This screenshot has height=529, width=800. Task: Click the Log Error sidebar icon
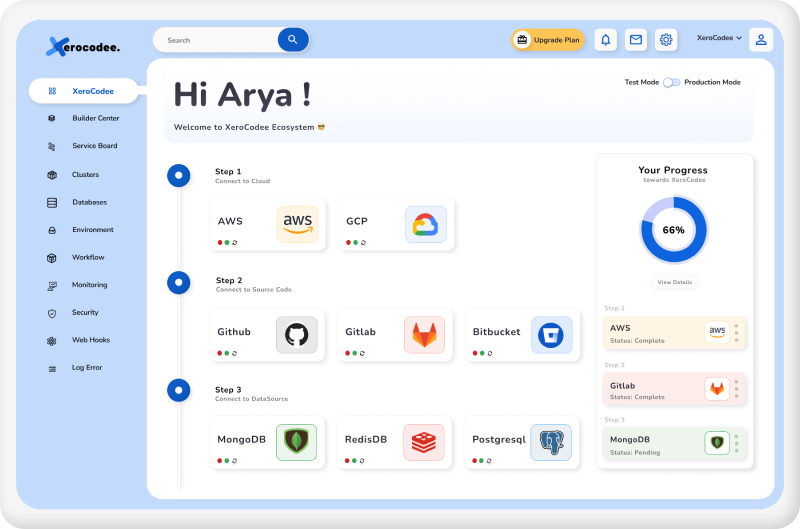(52, 369)
